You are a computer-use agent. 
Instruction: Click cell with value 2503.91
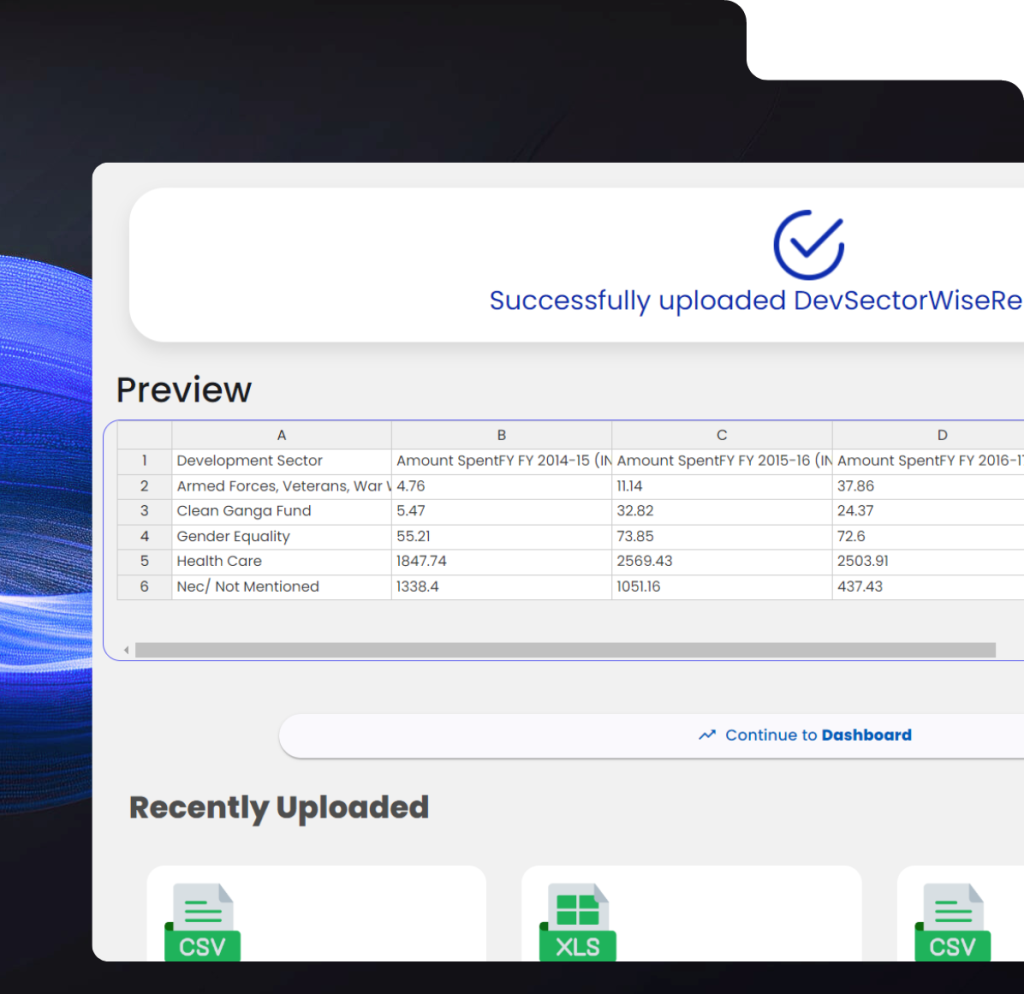(x=928, y=562)
